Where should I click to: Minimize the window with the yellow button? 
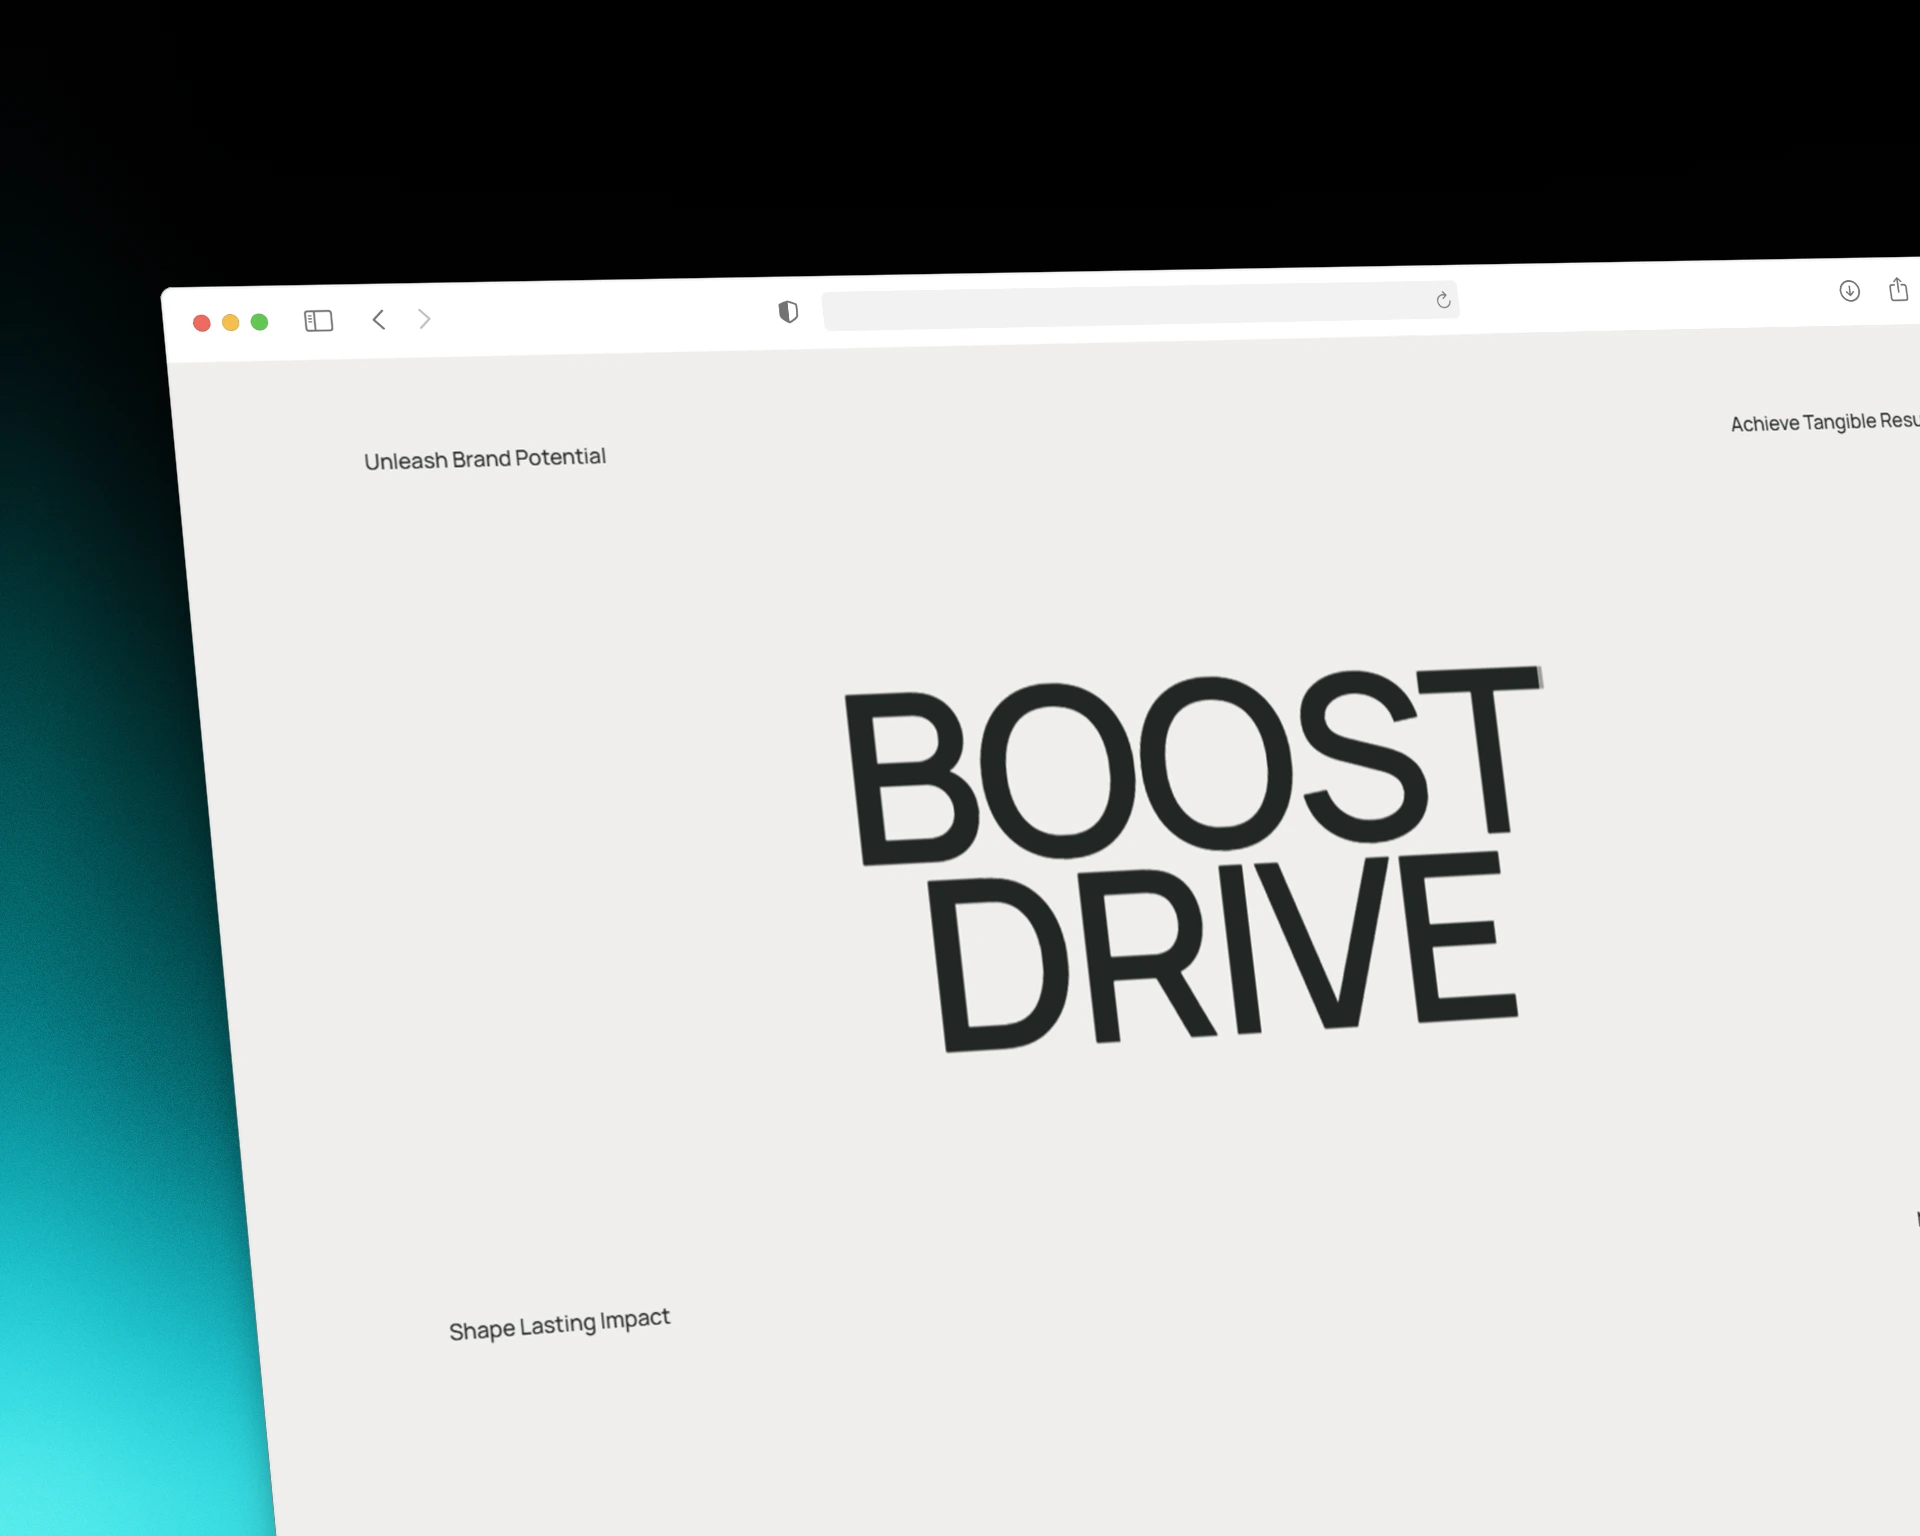[230, 322]
